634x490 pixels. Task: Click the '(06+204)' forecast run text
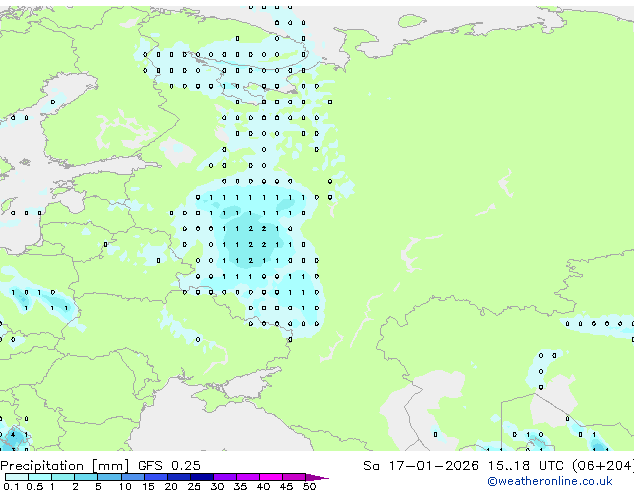(x=603, y=466)
